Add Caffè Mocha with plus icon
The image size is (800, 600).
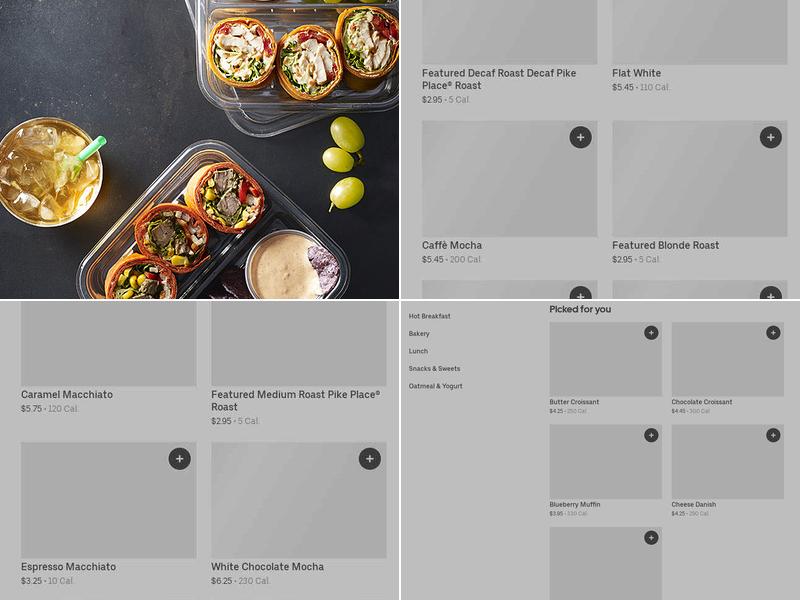pyautogui.click(x=580, y=137)
